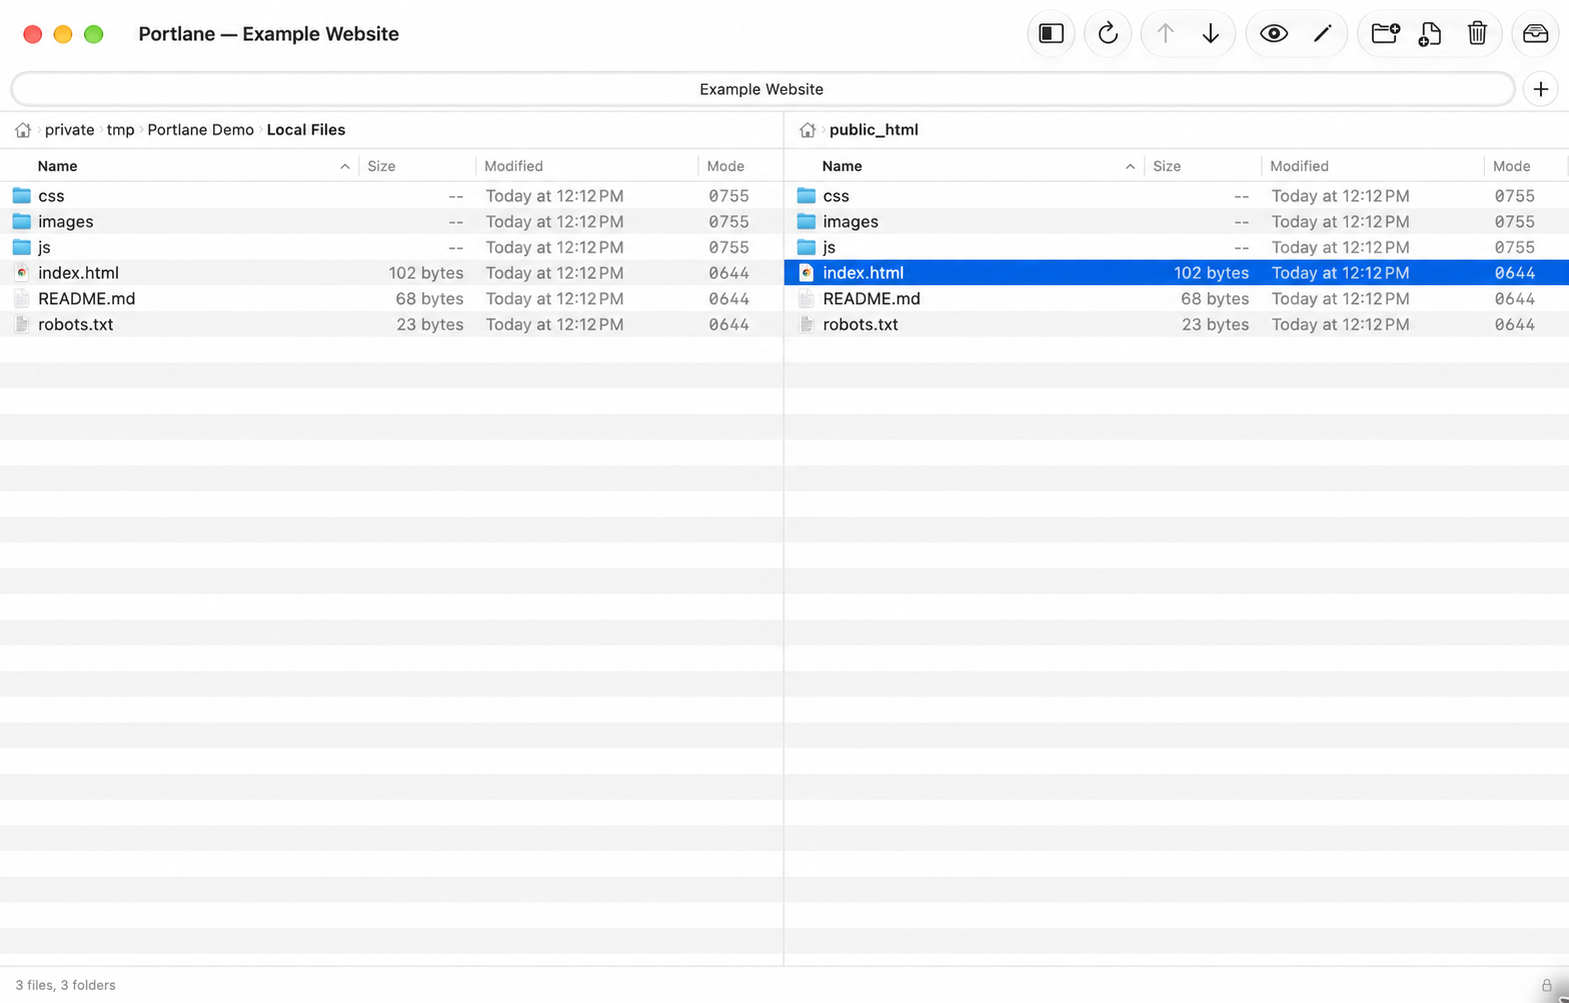Viewport: 1569px width, 1003px height.
Task: Sort remote pane by Mode column
Action: [x=1525, y=166]
